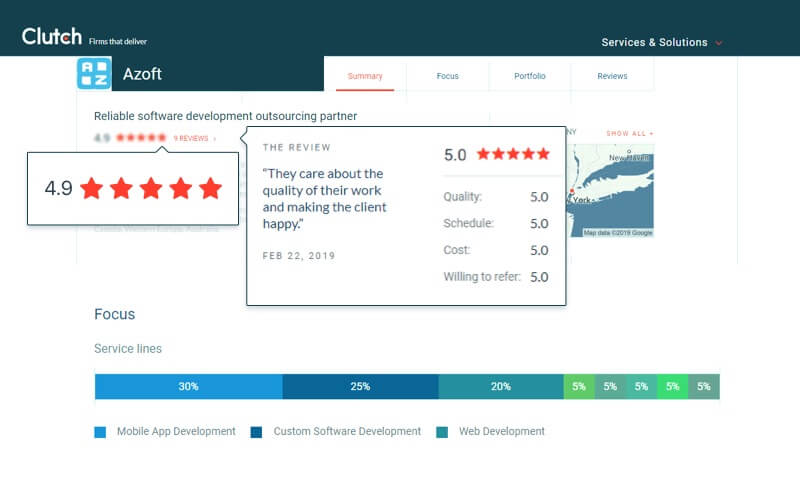
Task: Click the 20% service line segment
Action: pyautogui.click(x=501, y=387)
